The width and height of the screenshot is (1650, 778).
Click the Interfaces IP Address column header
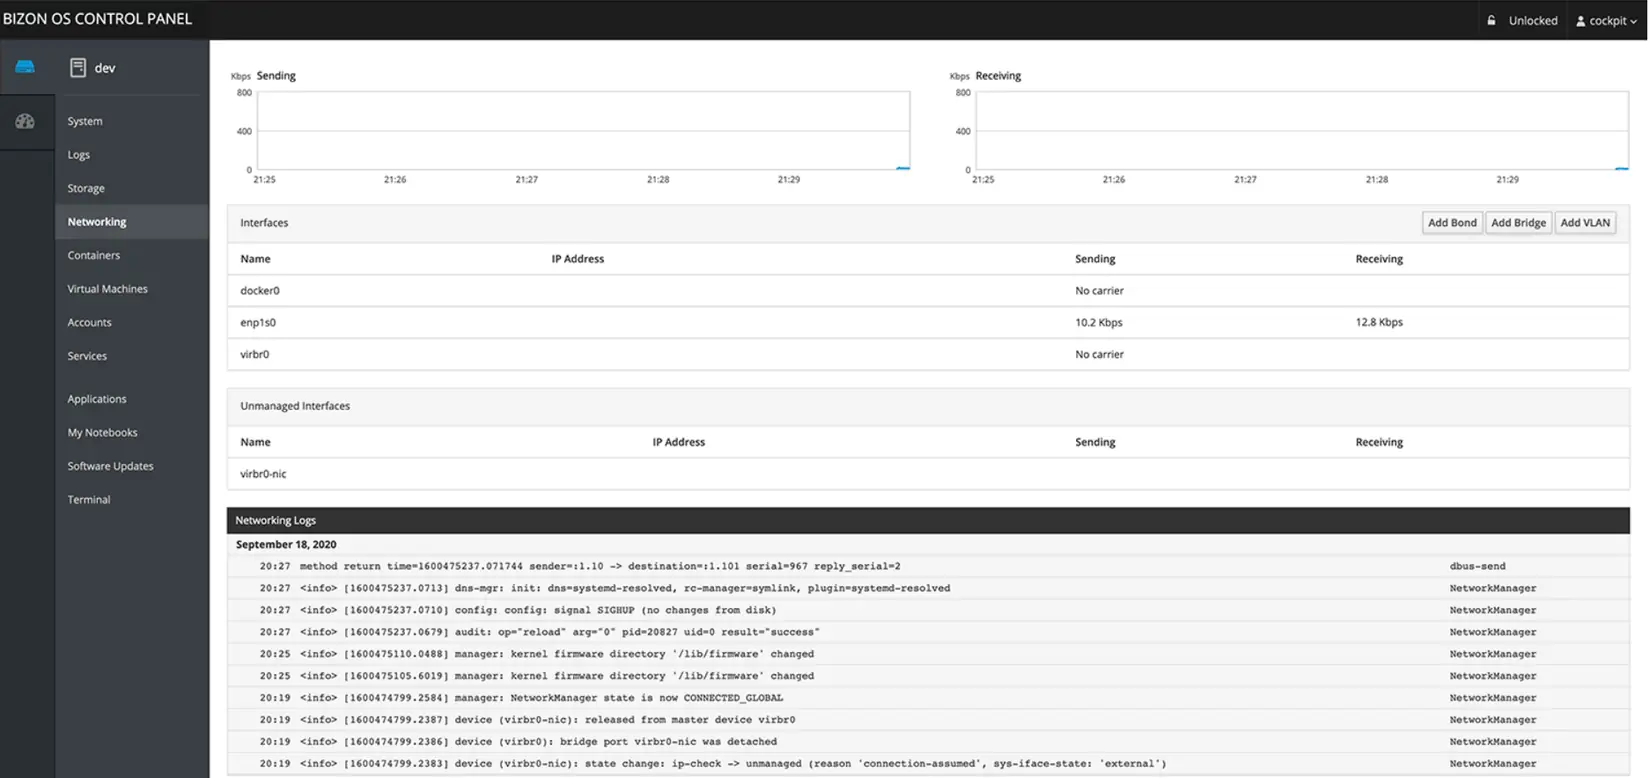click(x=578, y=259)
